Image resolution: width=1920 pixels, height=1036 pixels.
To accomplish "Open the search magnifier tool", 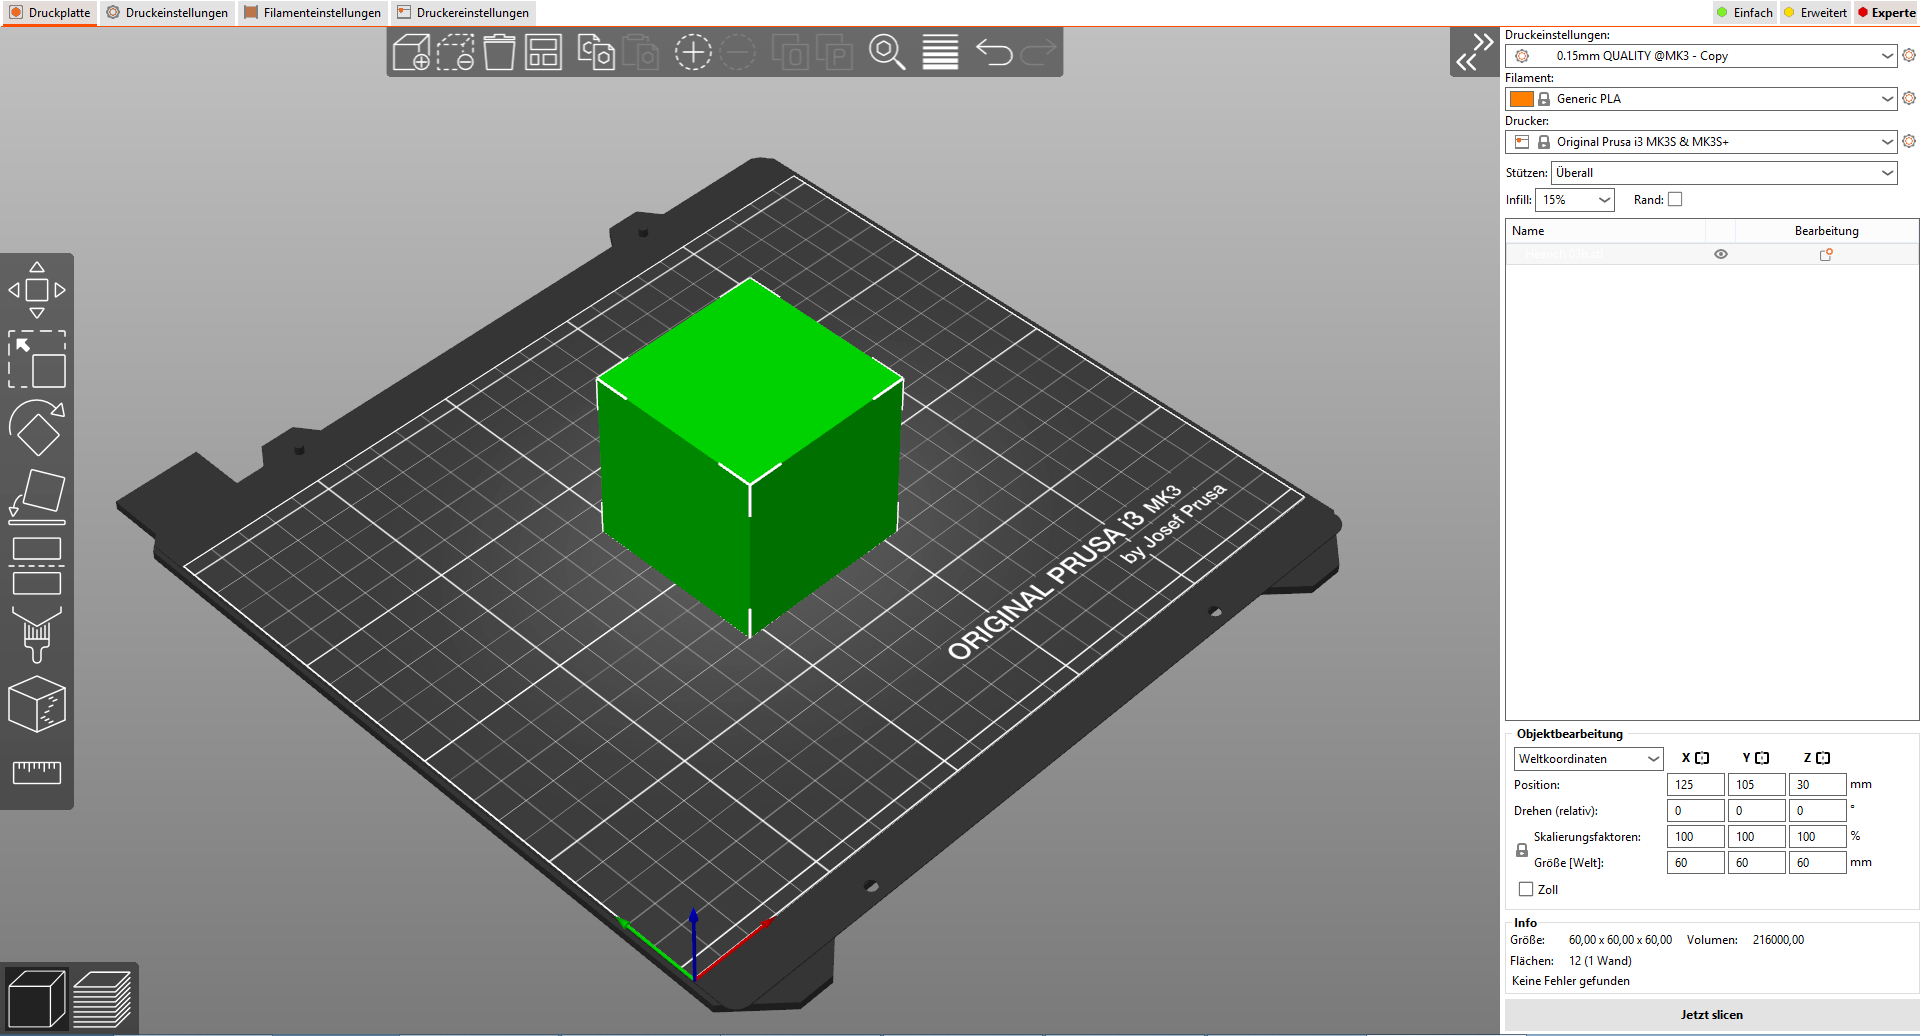I will coord(887,52).
